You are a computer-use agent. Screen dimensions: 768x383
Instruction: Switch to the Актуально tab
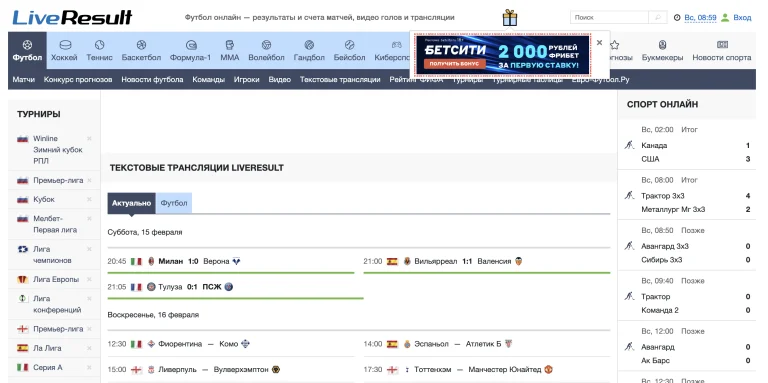[x=132, y=203]
